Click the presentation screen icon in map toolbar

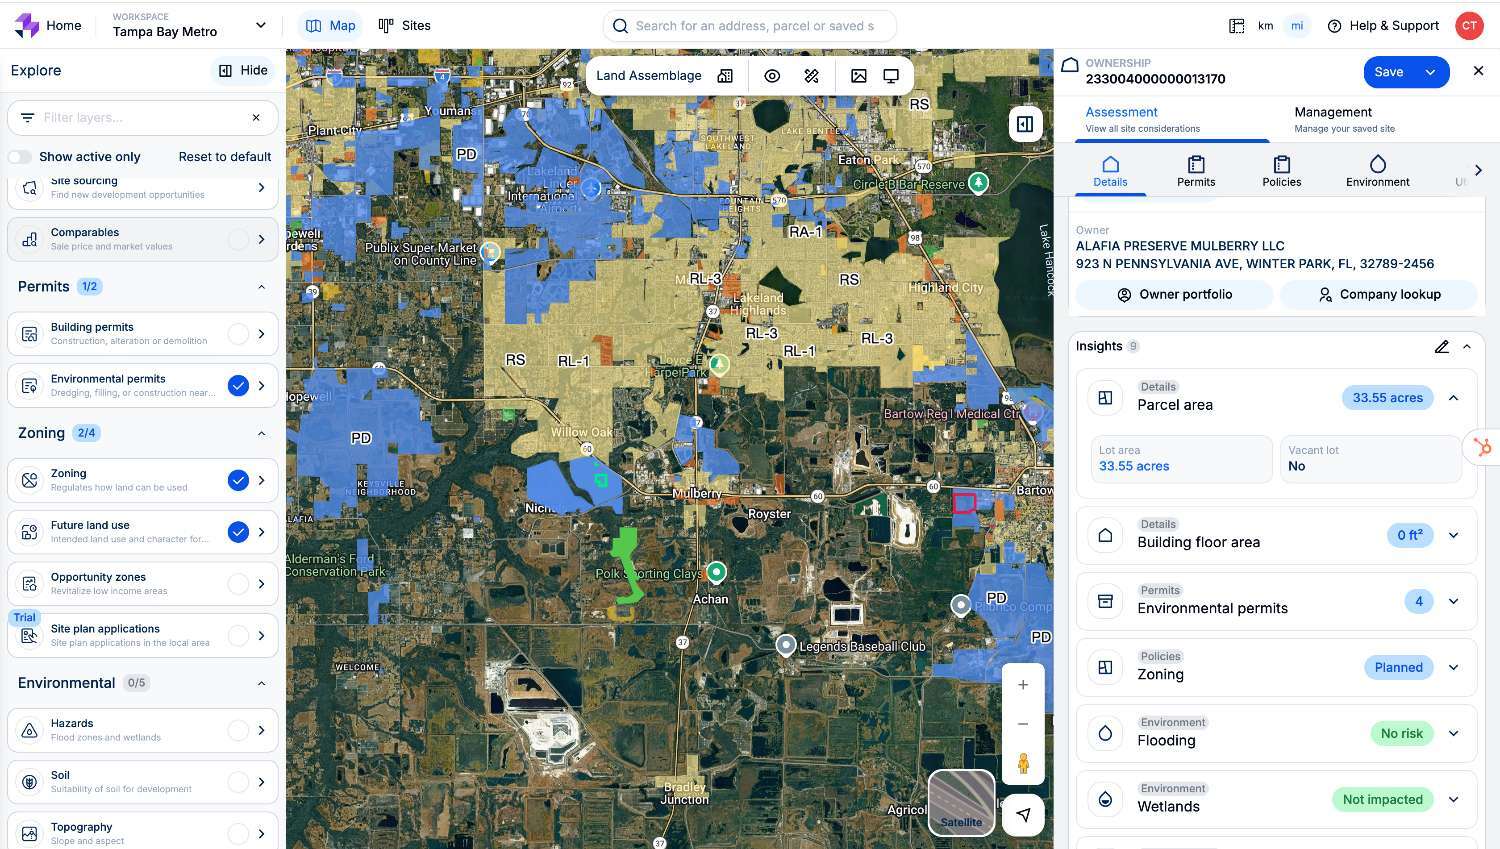[891, 76]
